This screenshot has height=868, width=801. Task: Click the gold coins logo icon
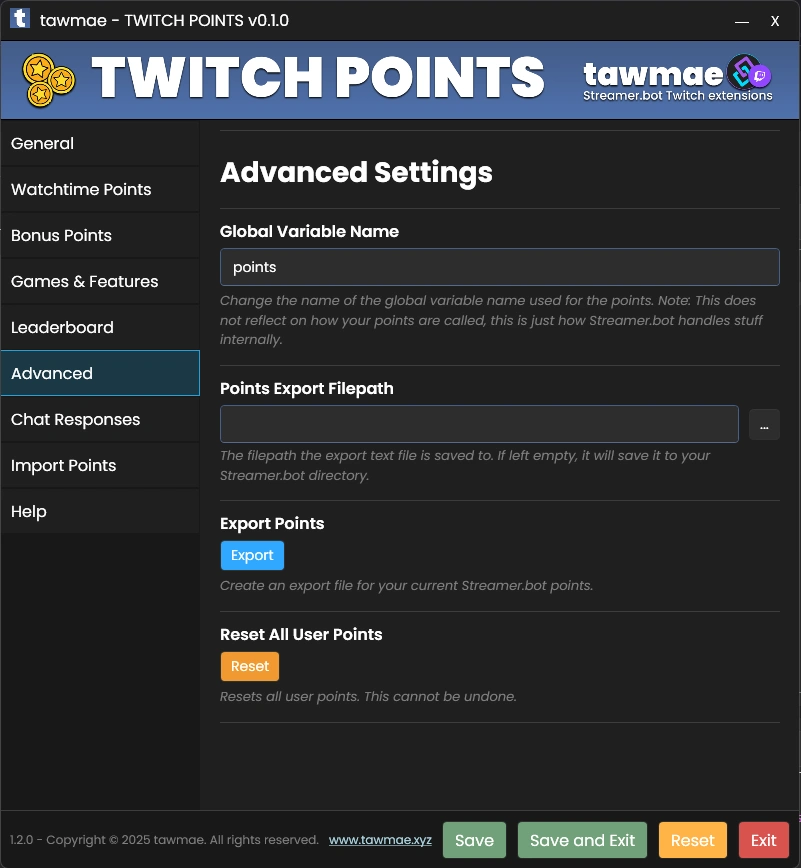point(48,80)
